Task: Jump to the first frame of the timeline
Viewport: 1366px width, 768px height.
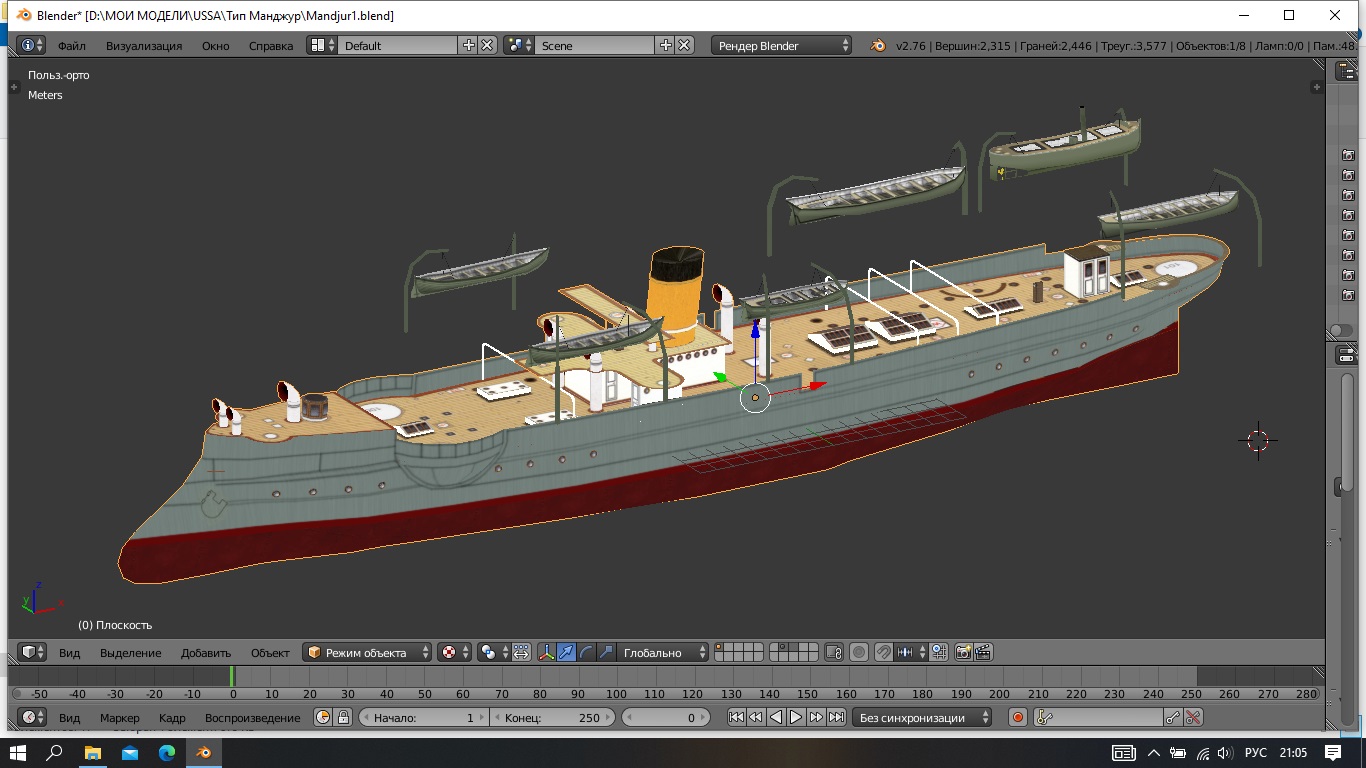Action: tap(736, 717)
